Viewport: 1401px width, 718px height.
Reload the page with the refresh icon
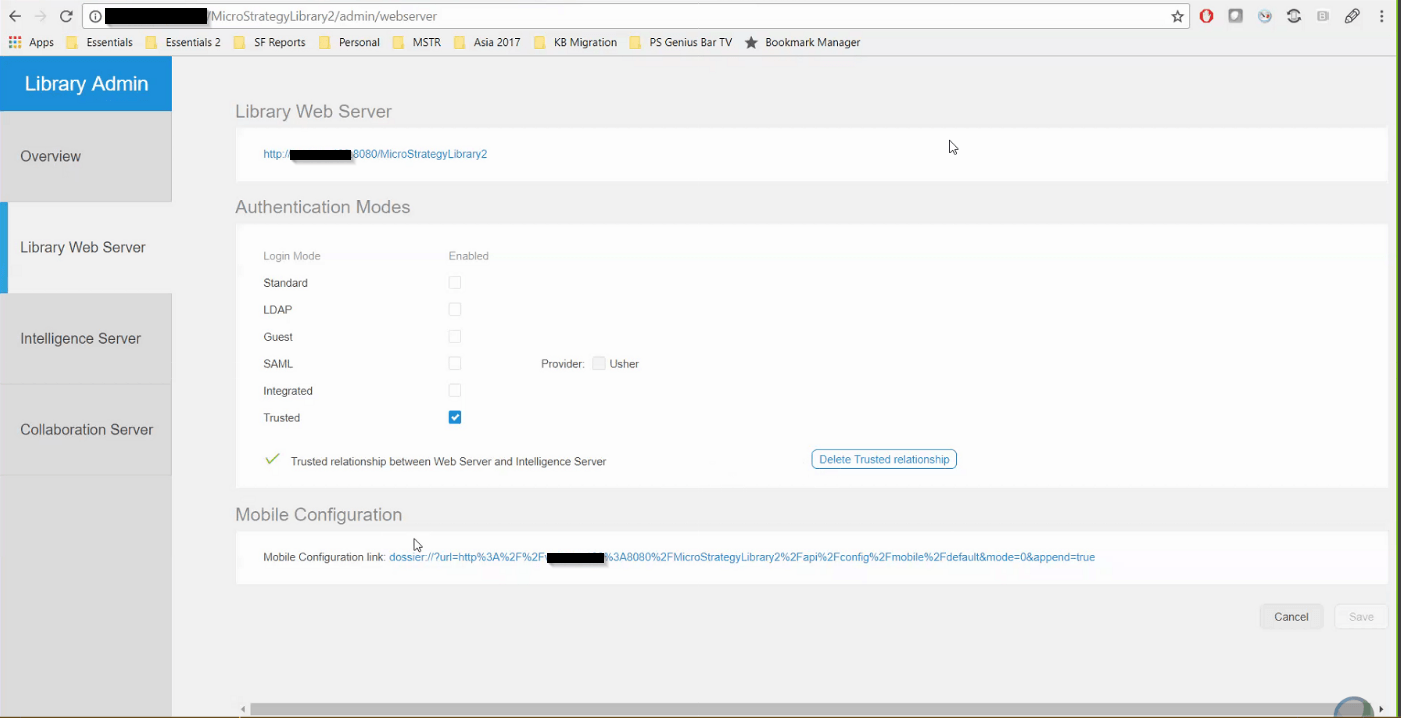click(x=66, y=16)
